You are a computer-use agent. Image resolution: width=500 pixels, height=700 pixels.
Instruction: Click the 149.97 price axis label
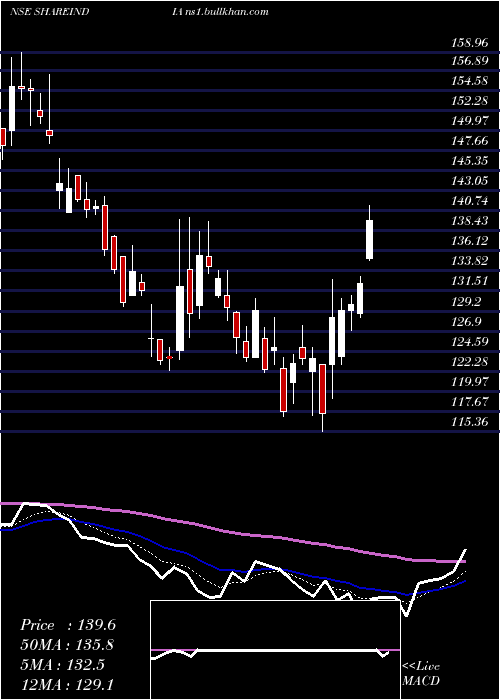(470, 121)
